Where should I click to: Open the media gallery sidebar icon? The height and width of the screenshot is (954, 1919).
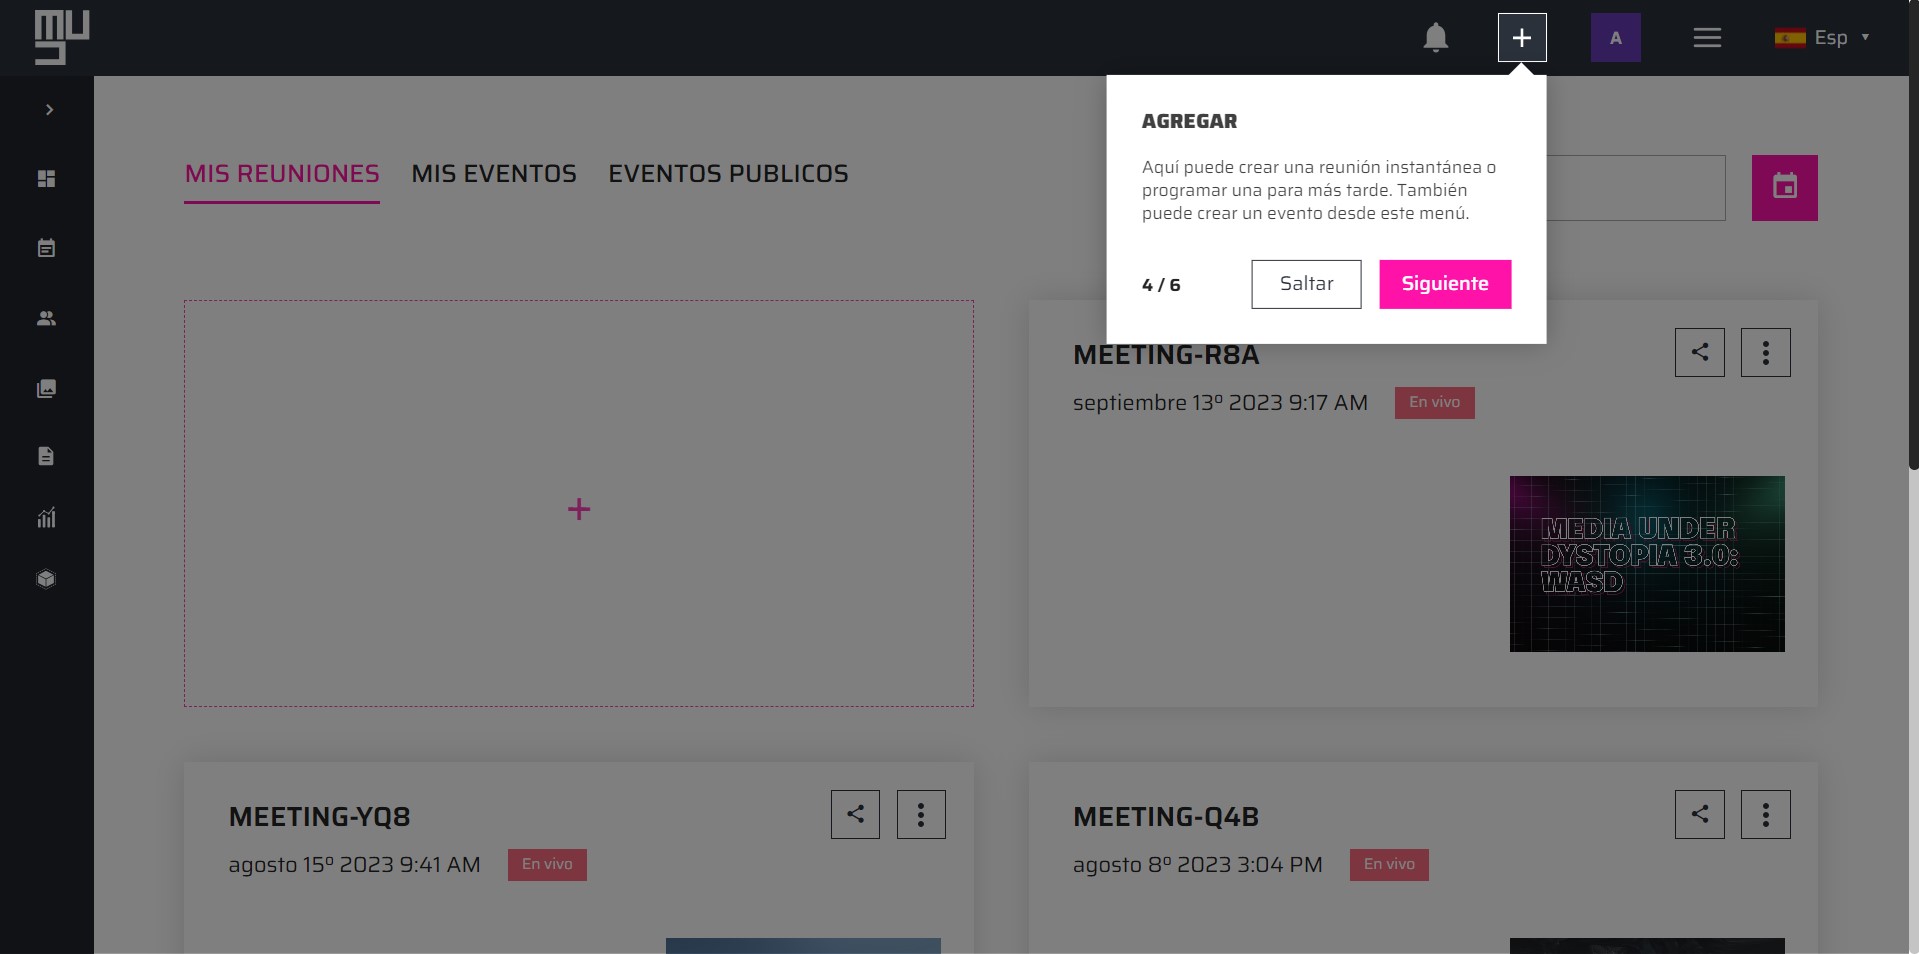coord(46,388)
